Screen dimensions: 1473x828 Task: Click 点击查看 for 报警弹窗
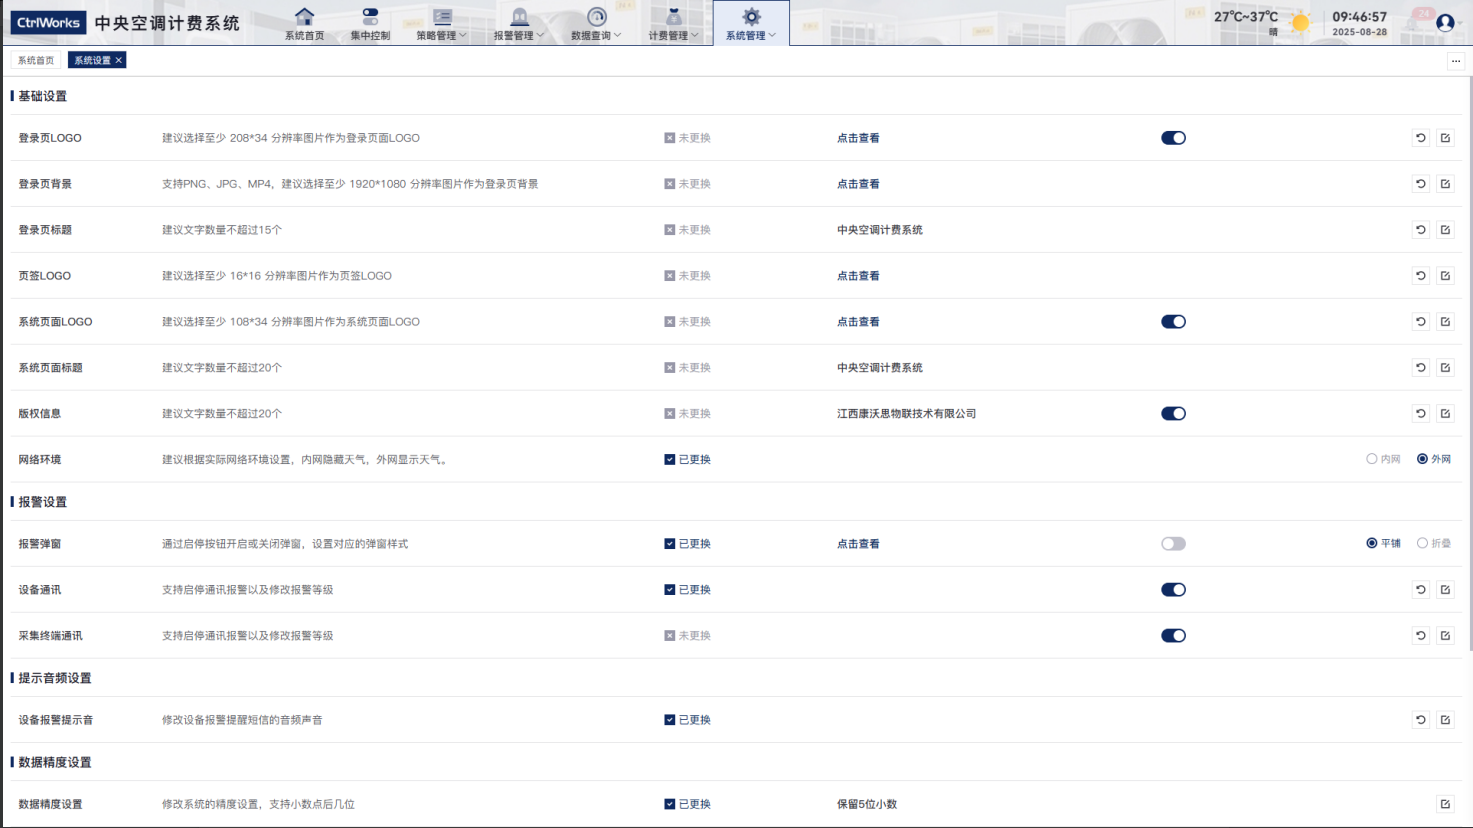click(x=858, y=544)
